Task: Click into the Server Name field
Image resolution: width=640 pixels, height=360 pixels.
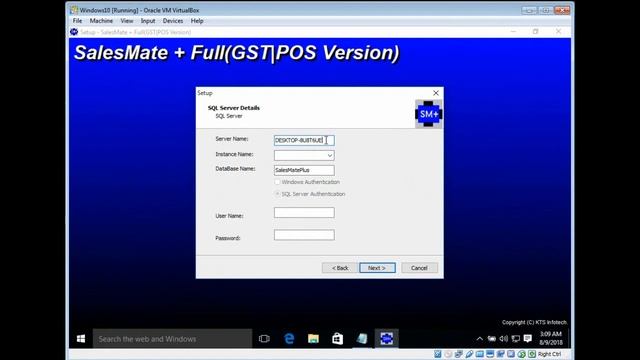Action: (x=304, y=140)
